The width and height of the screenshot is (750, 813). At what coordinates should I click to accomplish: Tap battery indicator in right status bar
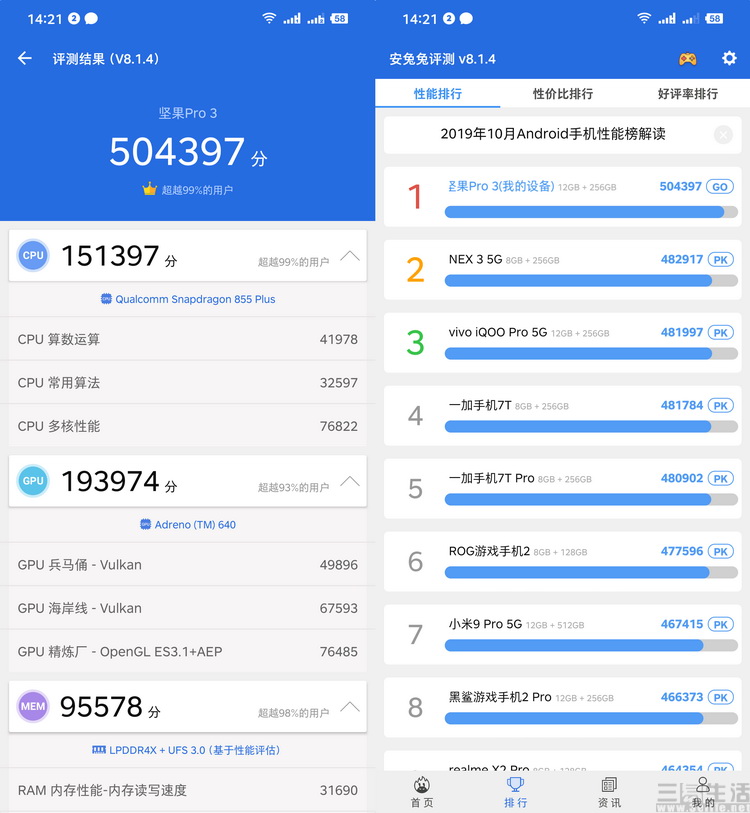click(x=715, y=19)
